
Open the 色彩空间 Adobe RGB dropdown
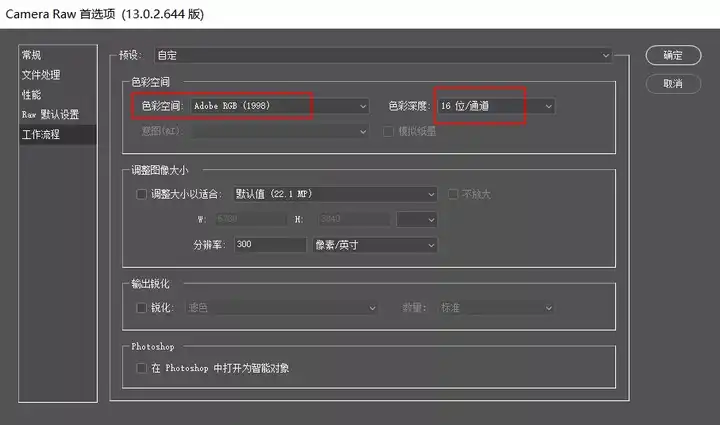(280, 106)
